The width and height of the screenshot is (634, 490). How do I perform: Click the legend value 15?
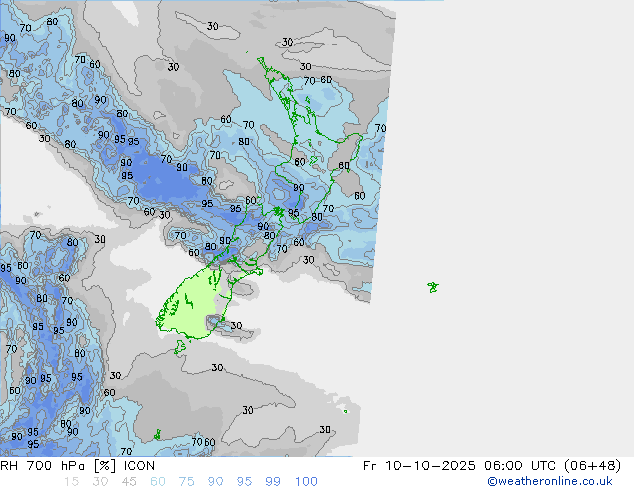[71, 482]
